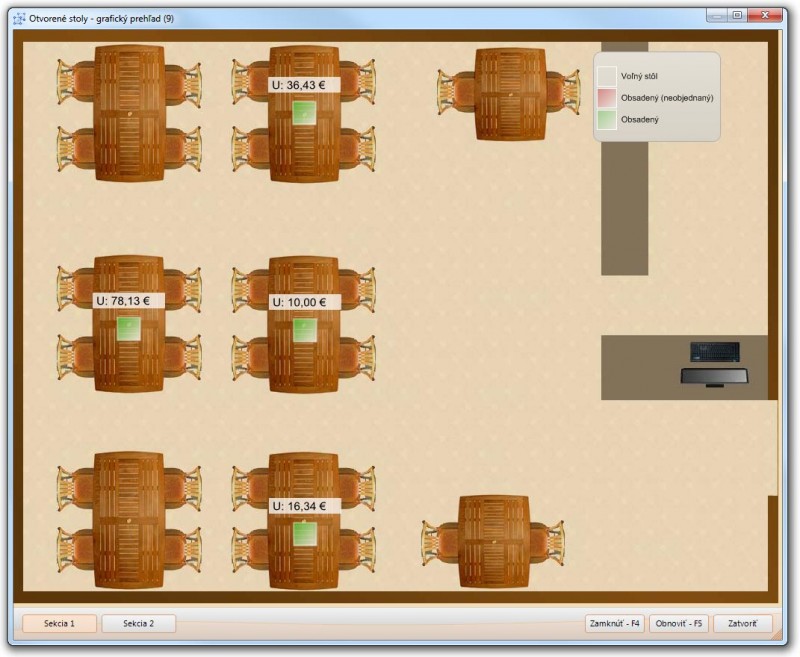Click the Voľný stôl legend swatch
This screenshot has height=657, width=800.
pyautogui.click(x=607, y=76)
